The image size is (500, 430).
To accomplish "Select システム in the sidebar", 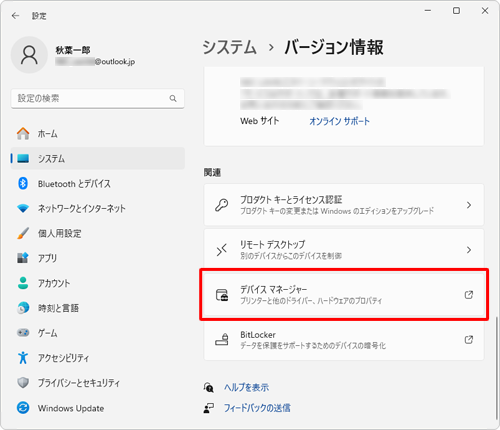I will tap(98, 159).
